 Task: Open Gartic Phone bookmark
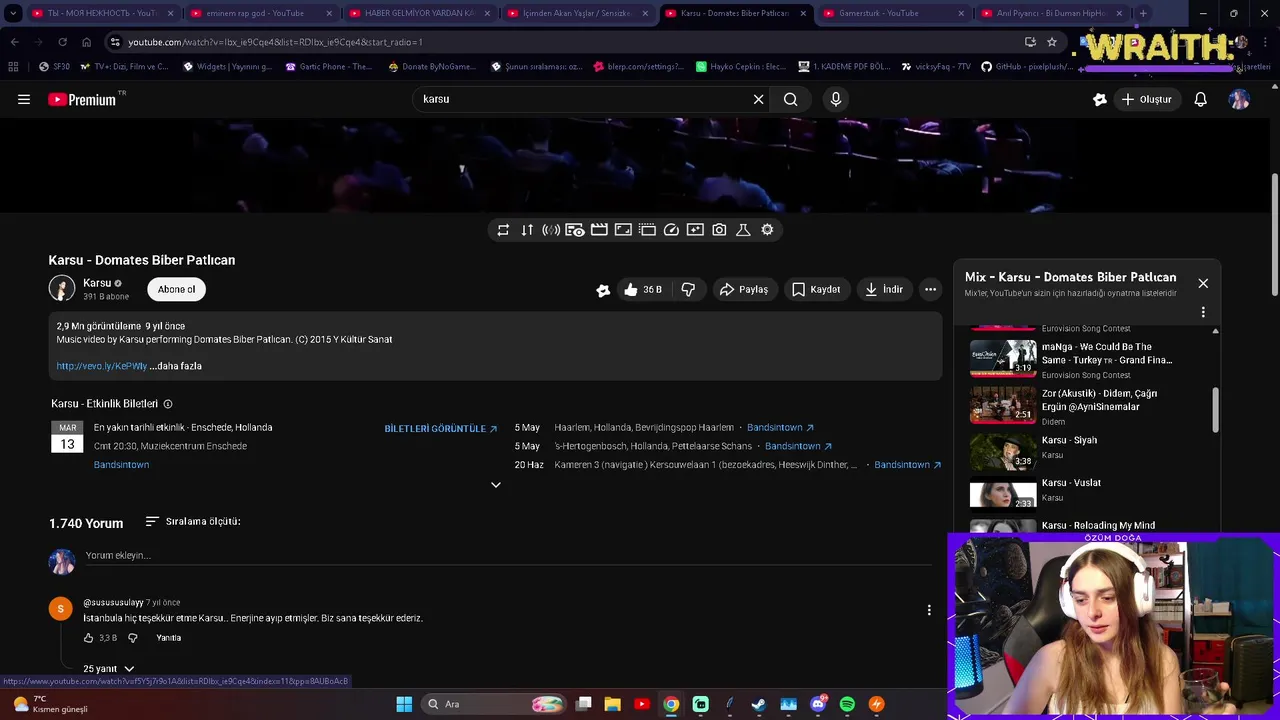[328, 66]
